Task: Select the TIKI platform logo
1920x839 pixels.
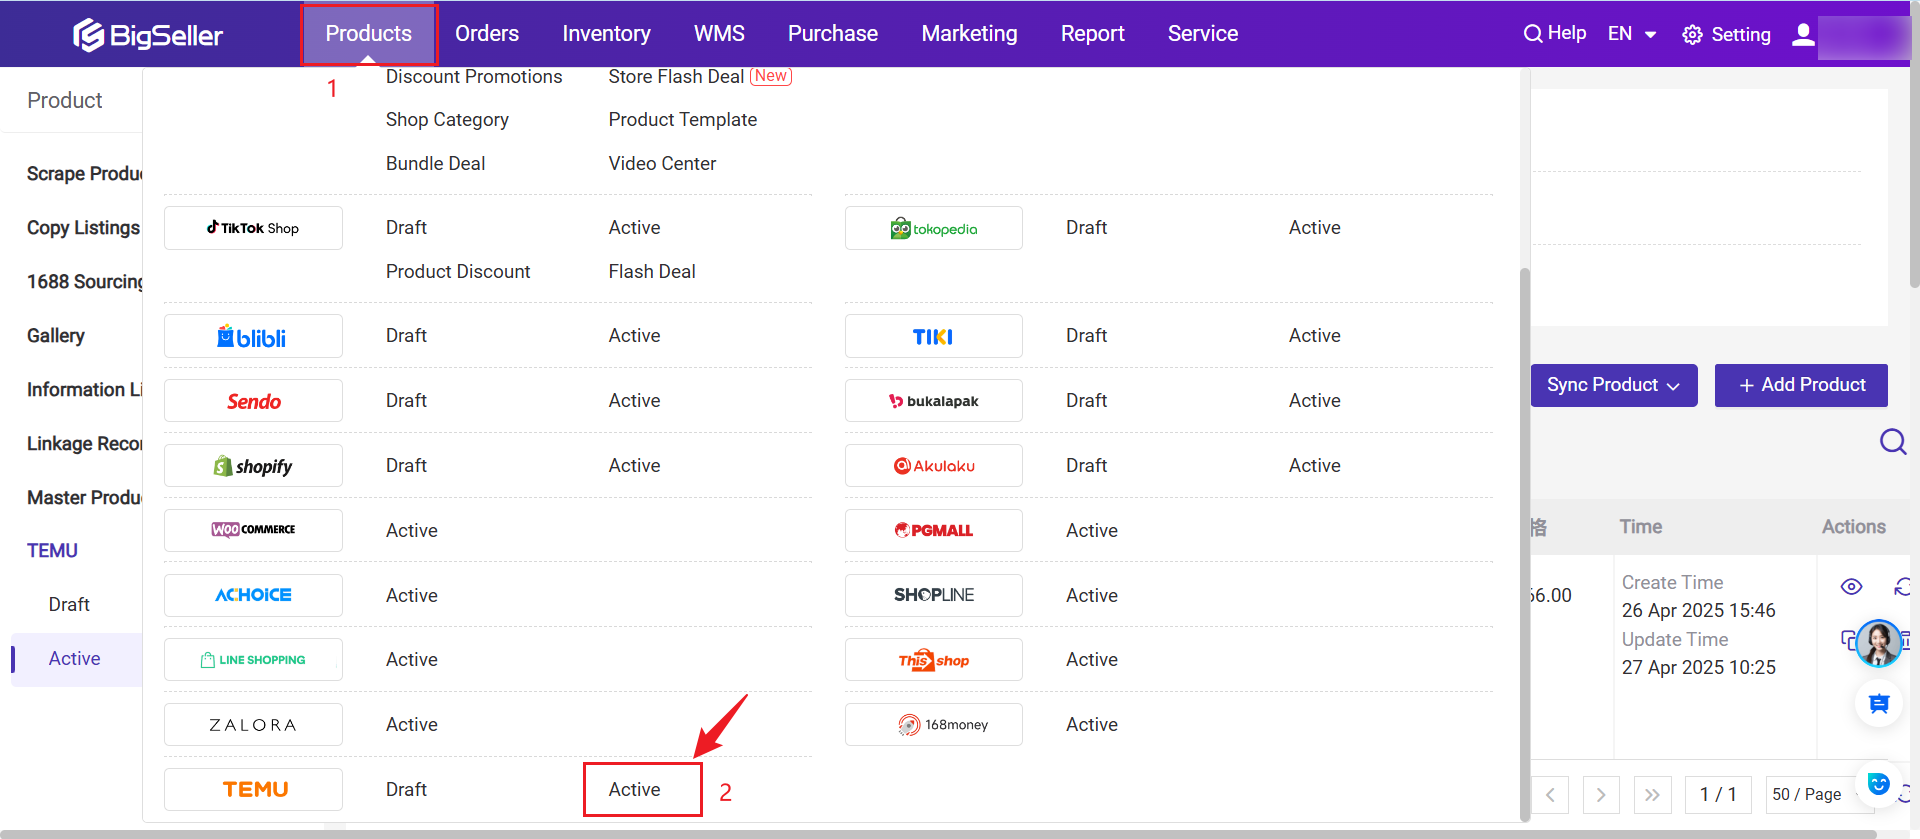Action: [x=934, y=336]
